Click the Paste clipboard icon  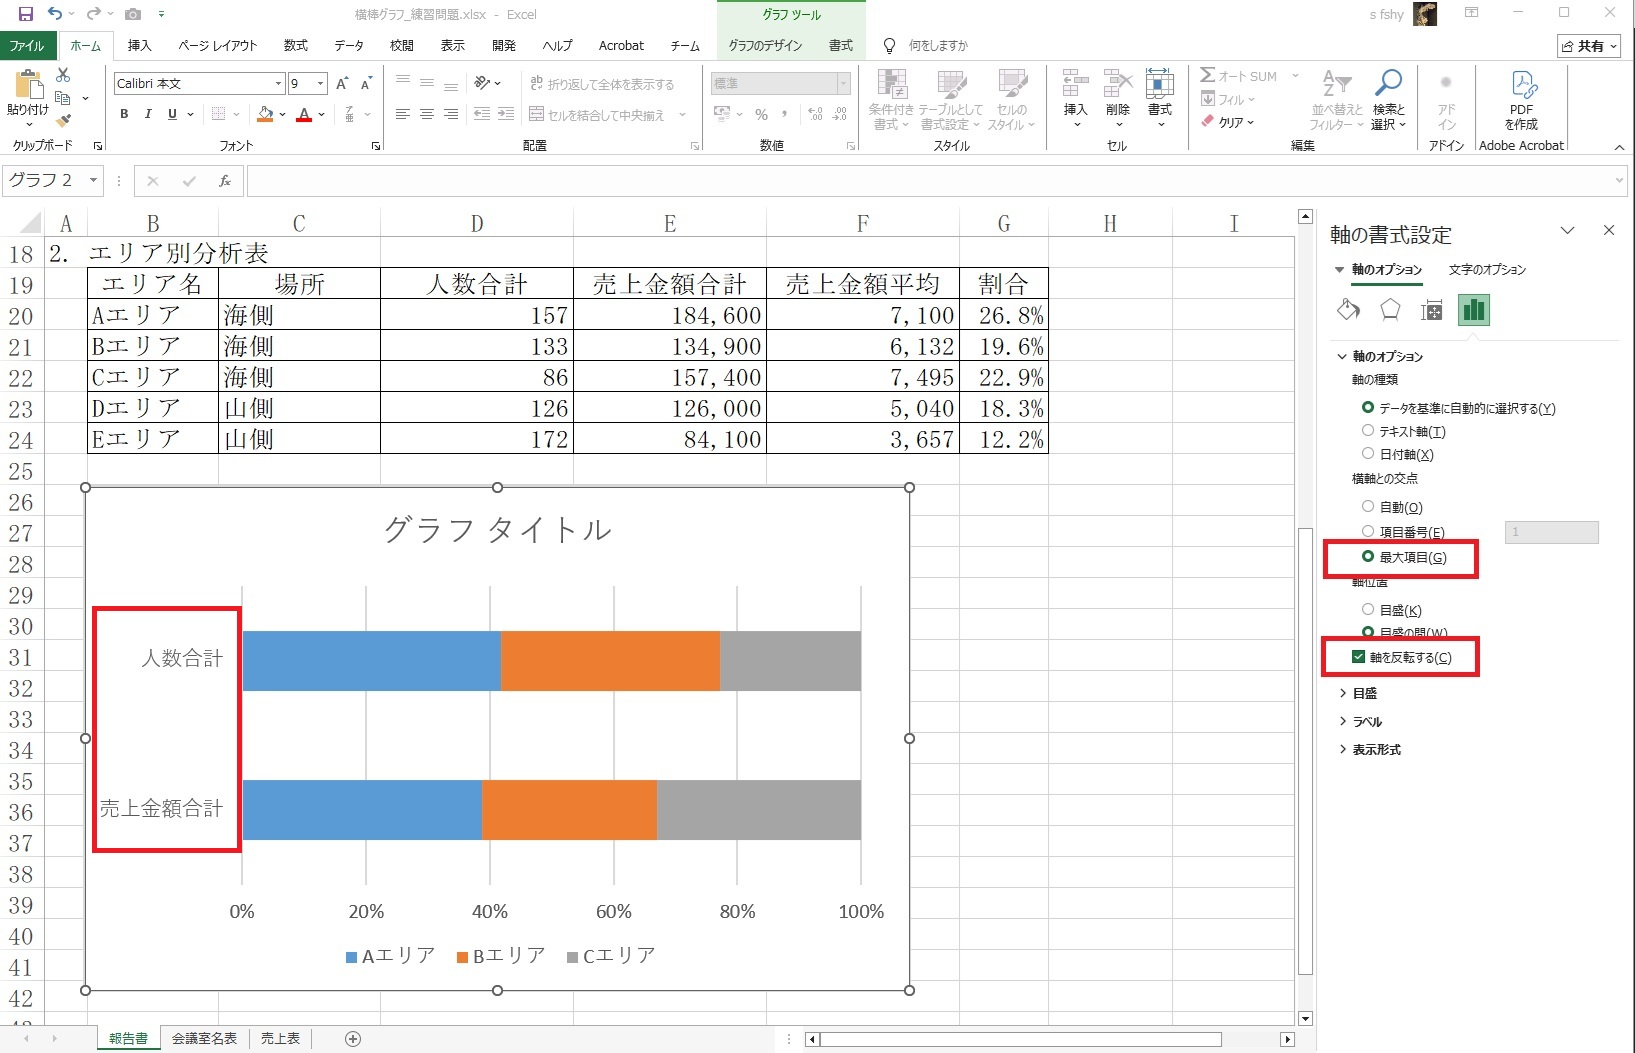coord(27,86)
